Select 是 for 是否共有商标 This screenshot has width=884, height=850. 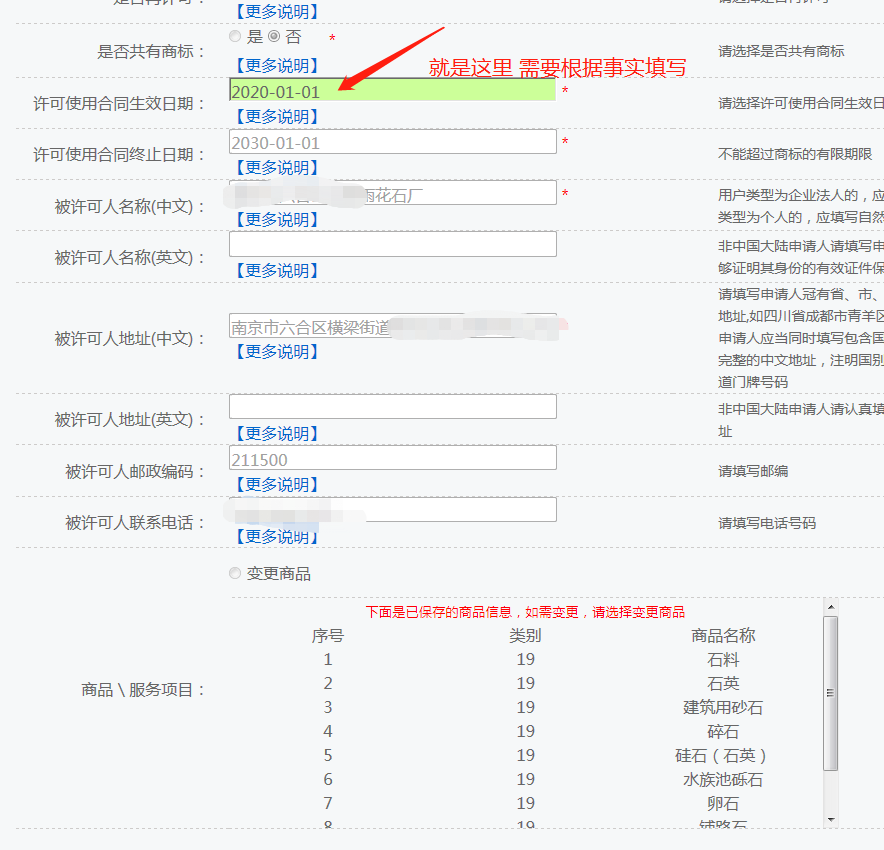point(235,37)
